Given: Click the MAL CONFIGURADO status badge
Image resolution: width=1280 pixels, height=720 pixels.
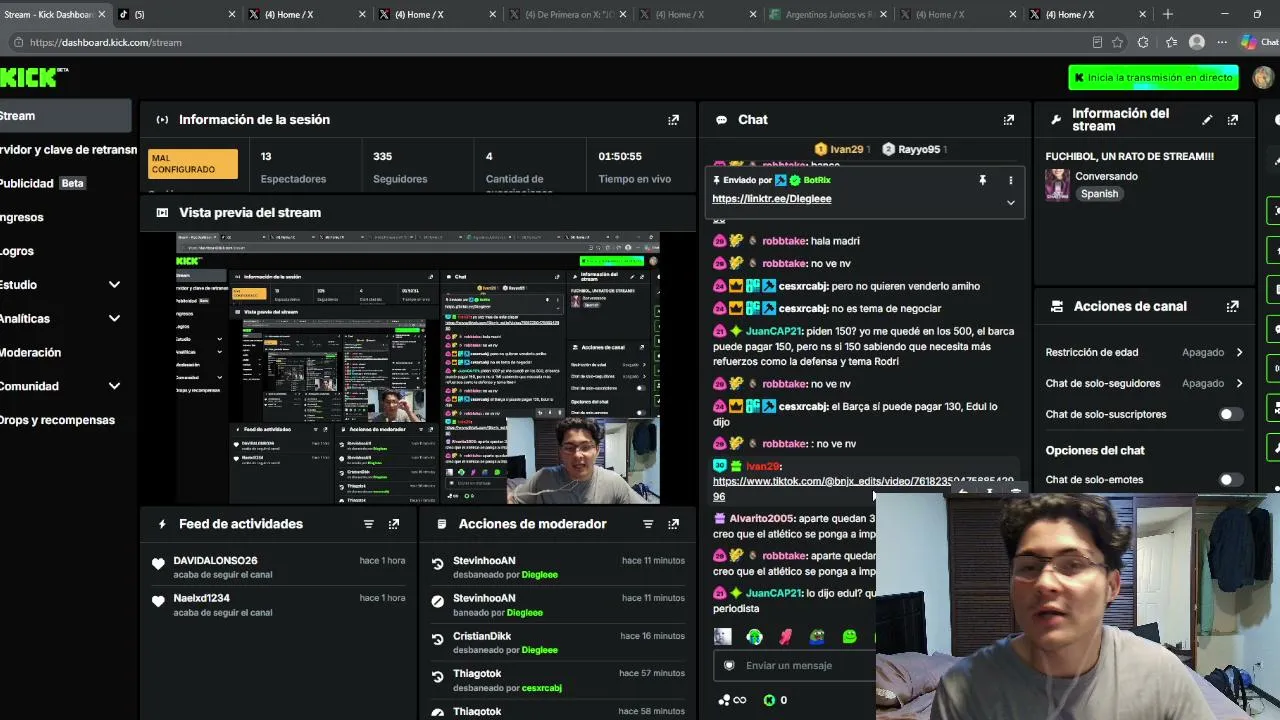Looking at the screenshot, I should coord(193,164).
